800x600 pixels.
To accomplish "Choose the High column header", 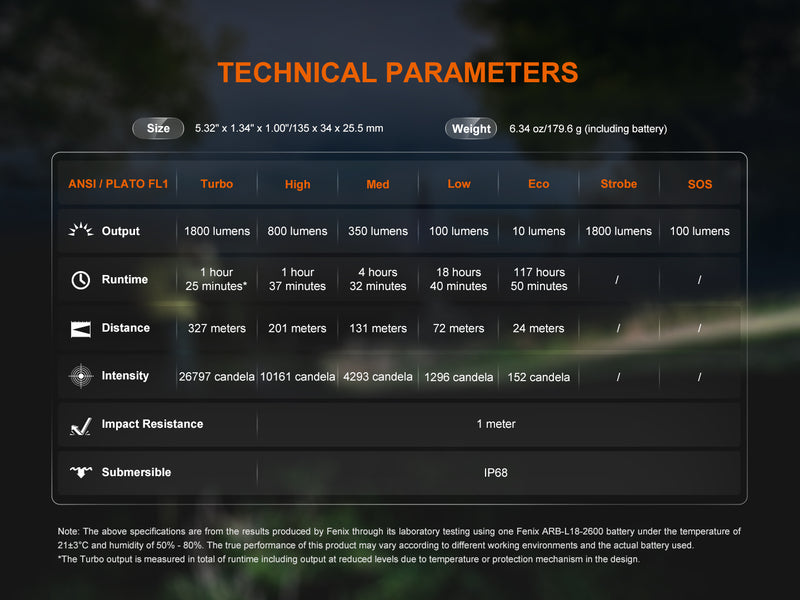I will coord(297,184).
